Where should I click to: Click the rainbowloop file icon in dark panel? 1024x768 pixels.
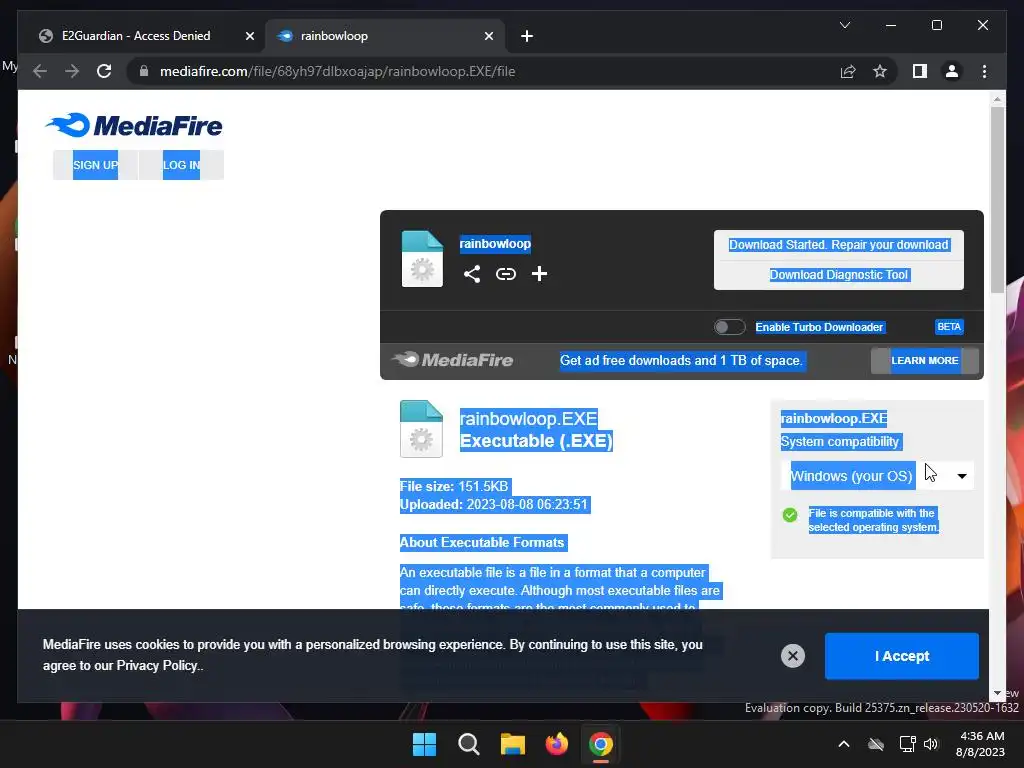coord(422,259)
